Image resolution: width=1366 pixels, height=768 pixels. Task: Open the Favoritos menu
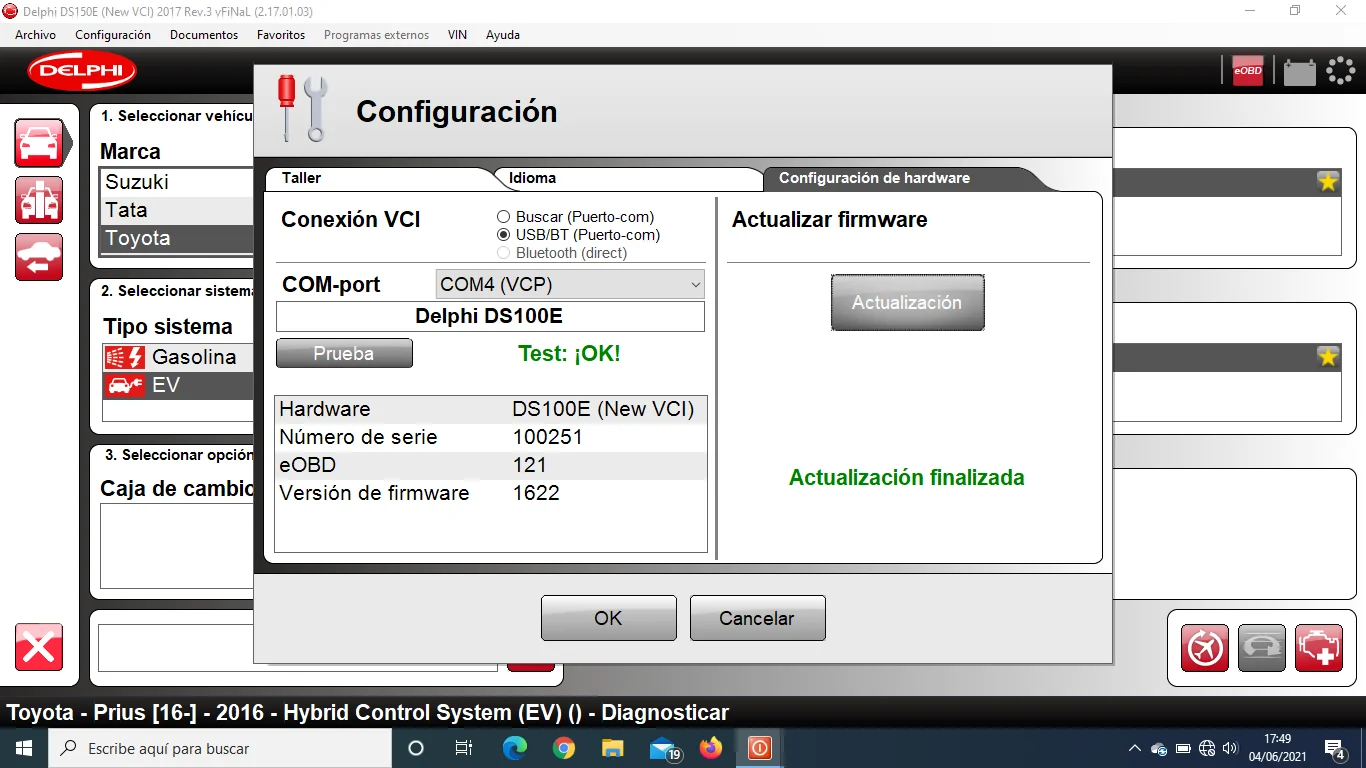pyautogui.click(x=281, y=35)
